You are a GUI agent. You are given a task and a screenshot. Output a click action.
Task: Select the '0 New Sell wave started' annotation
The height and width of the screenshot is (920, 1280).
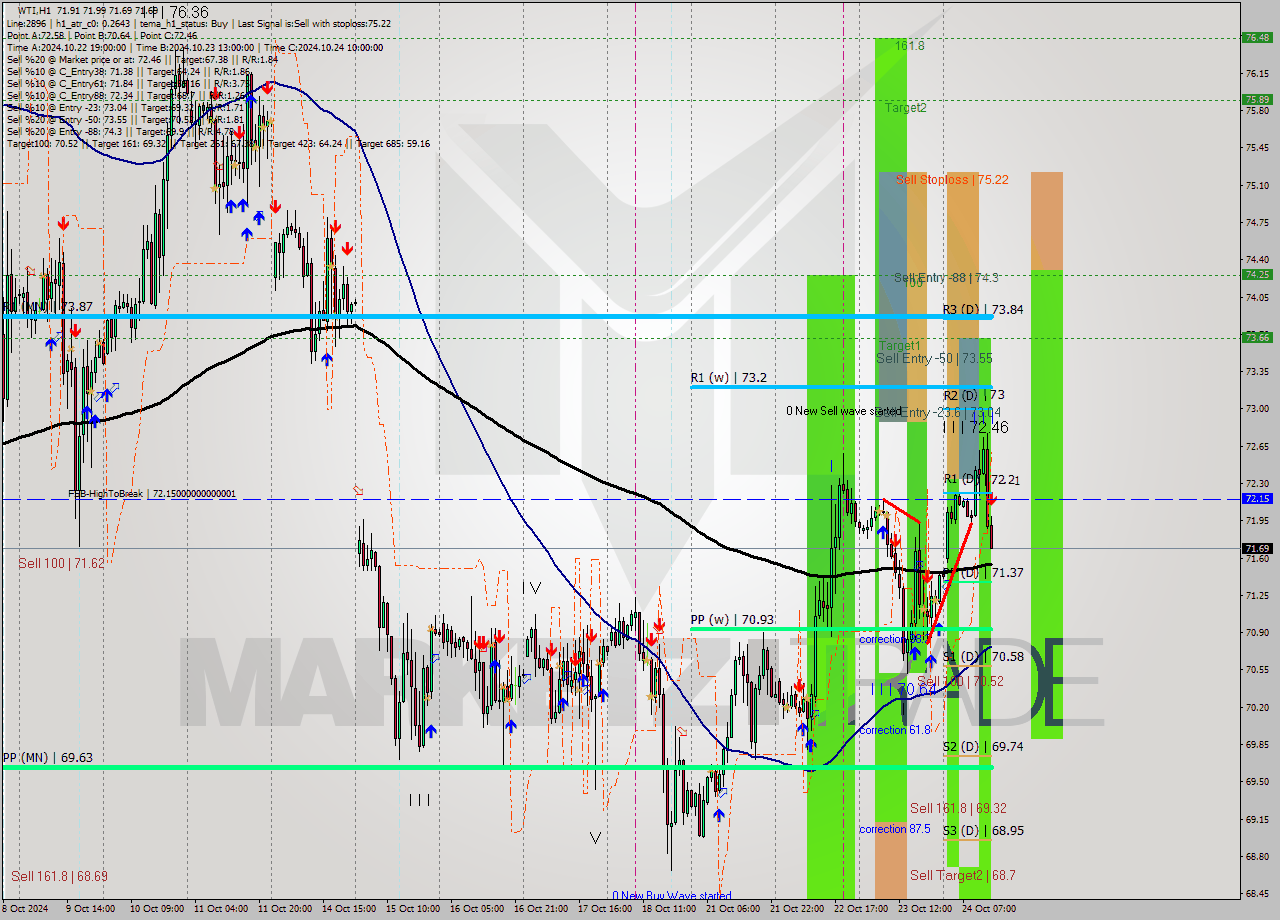coord(843,410)
